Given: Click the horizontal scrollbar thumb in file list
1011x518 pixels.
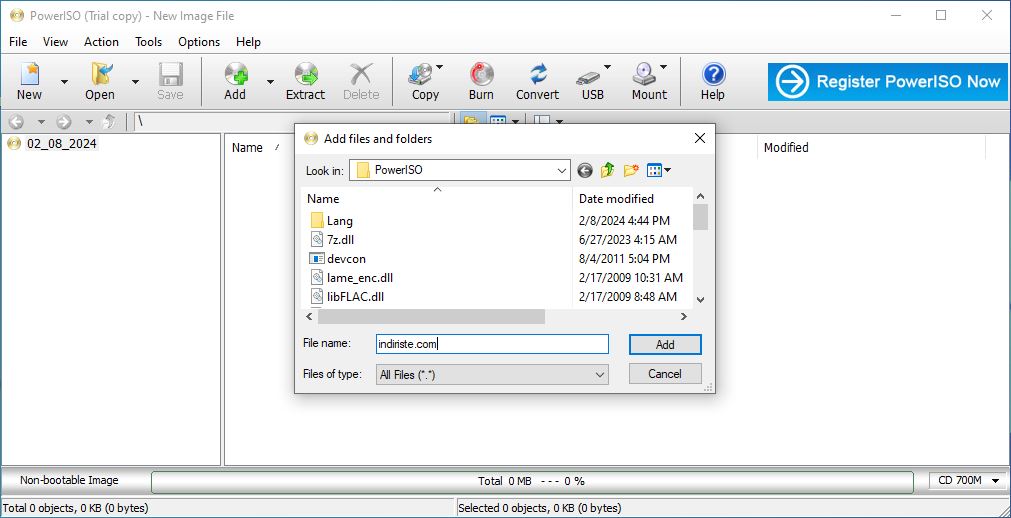Looking at the screenshot, I should pos(431,317).
